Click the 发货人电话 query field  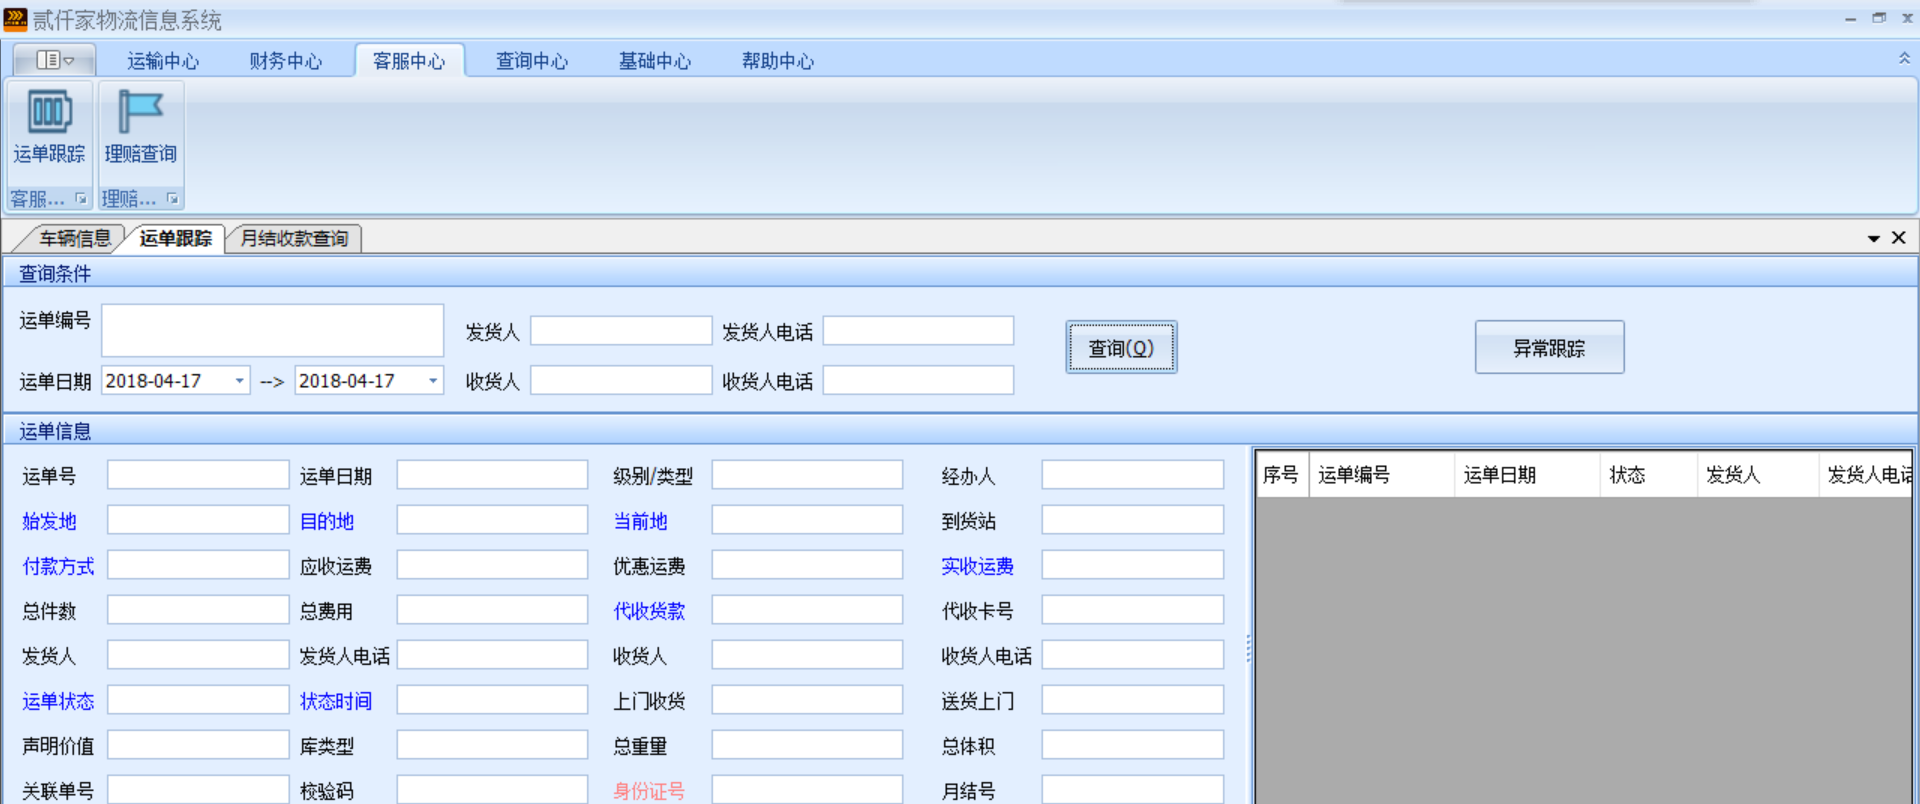917,331
